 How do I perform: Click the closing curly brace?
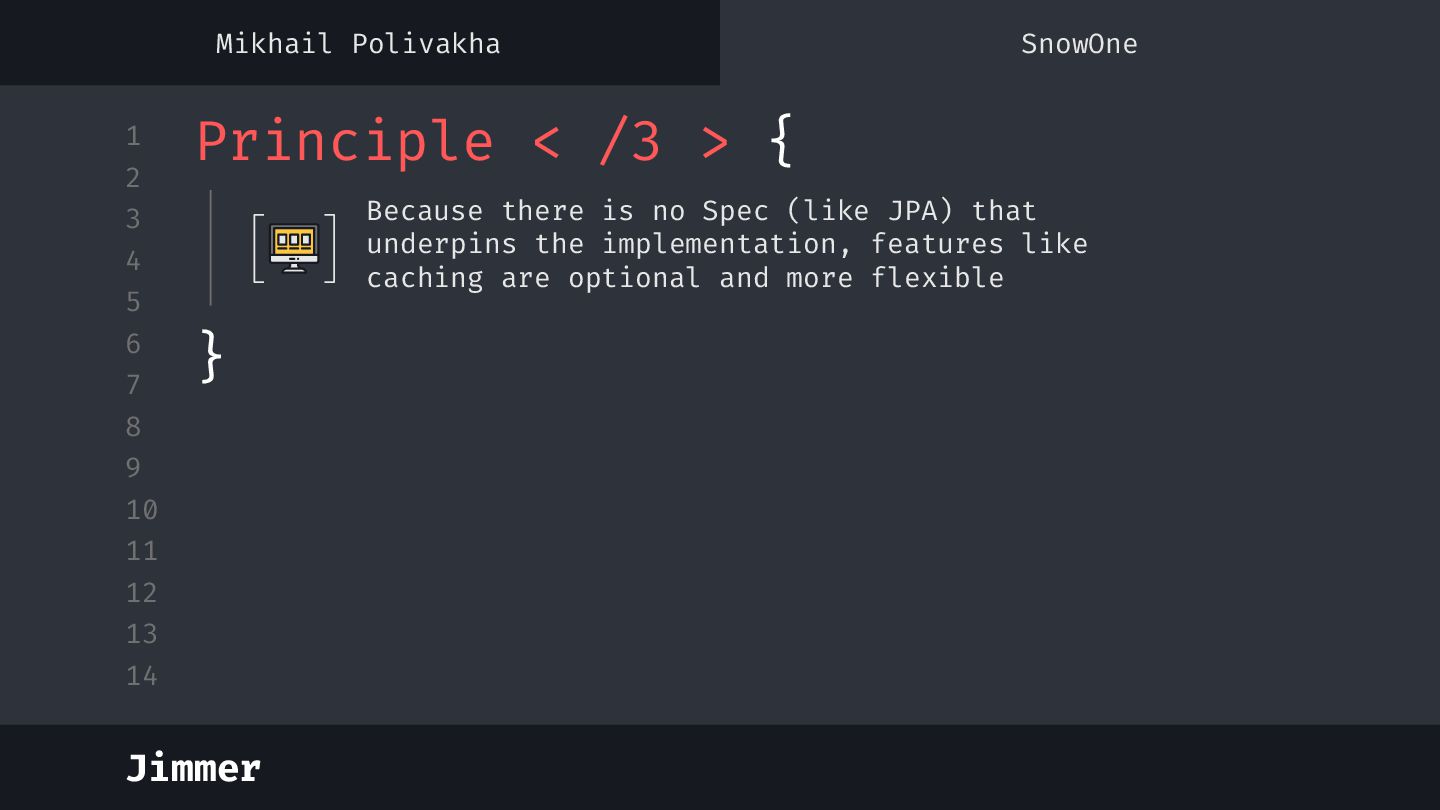click(210, 355)
